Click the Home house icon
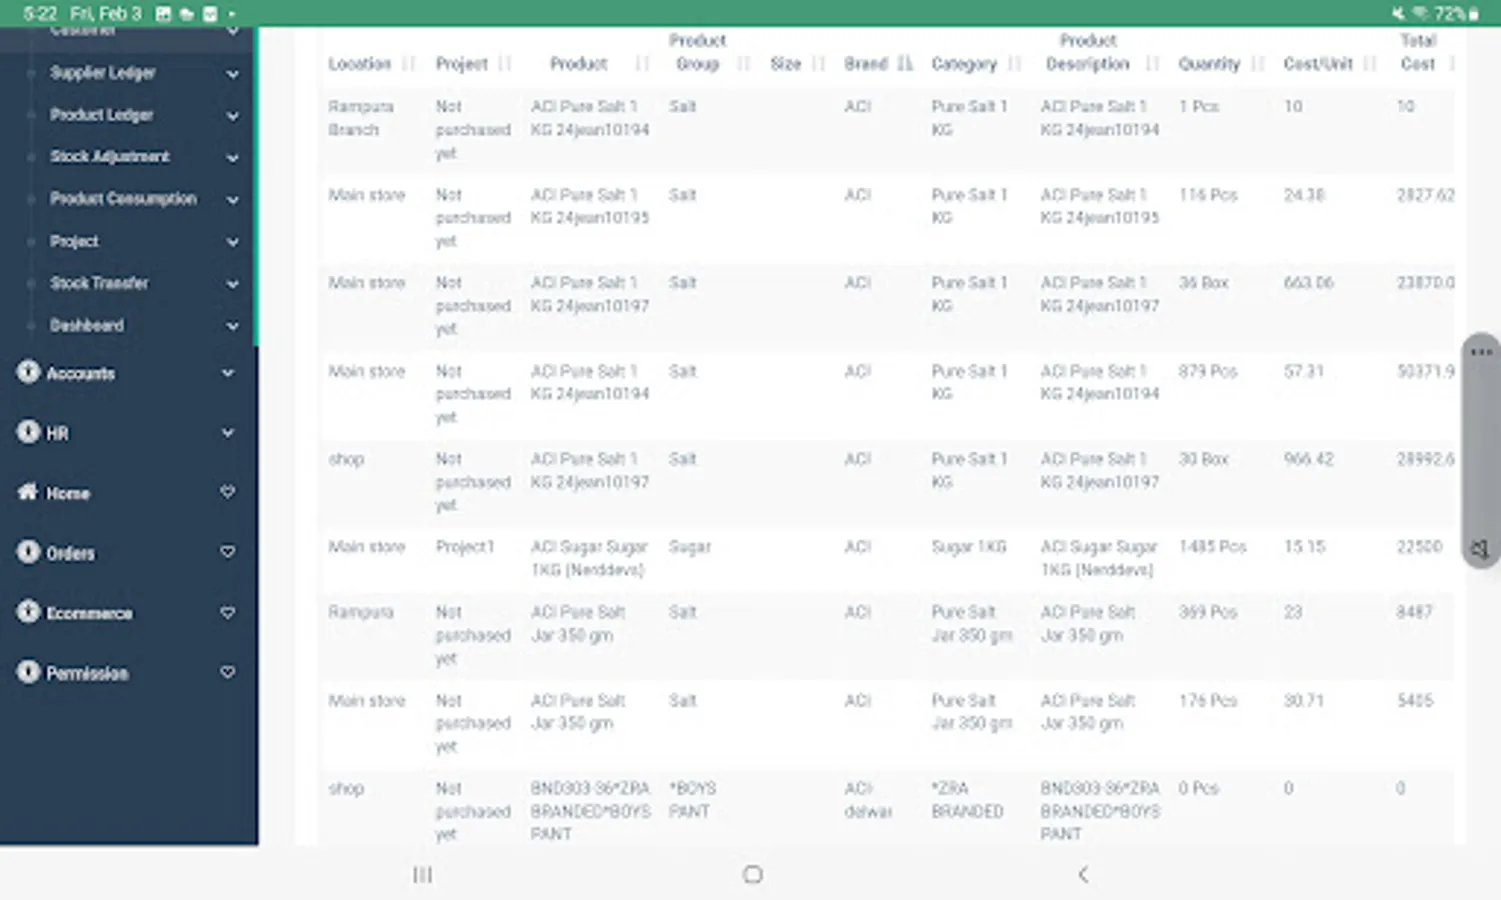This screenshot has height=900, width=1501. (x=28, y=492)
